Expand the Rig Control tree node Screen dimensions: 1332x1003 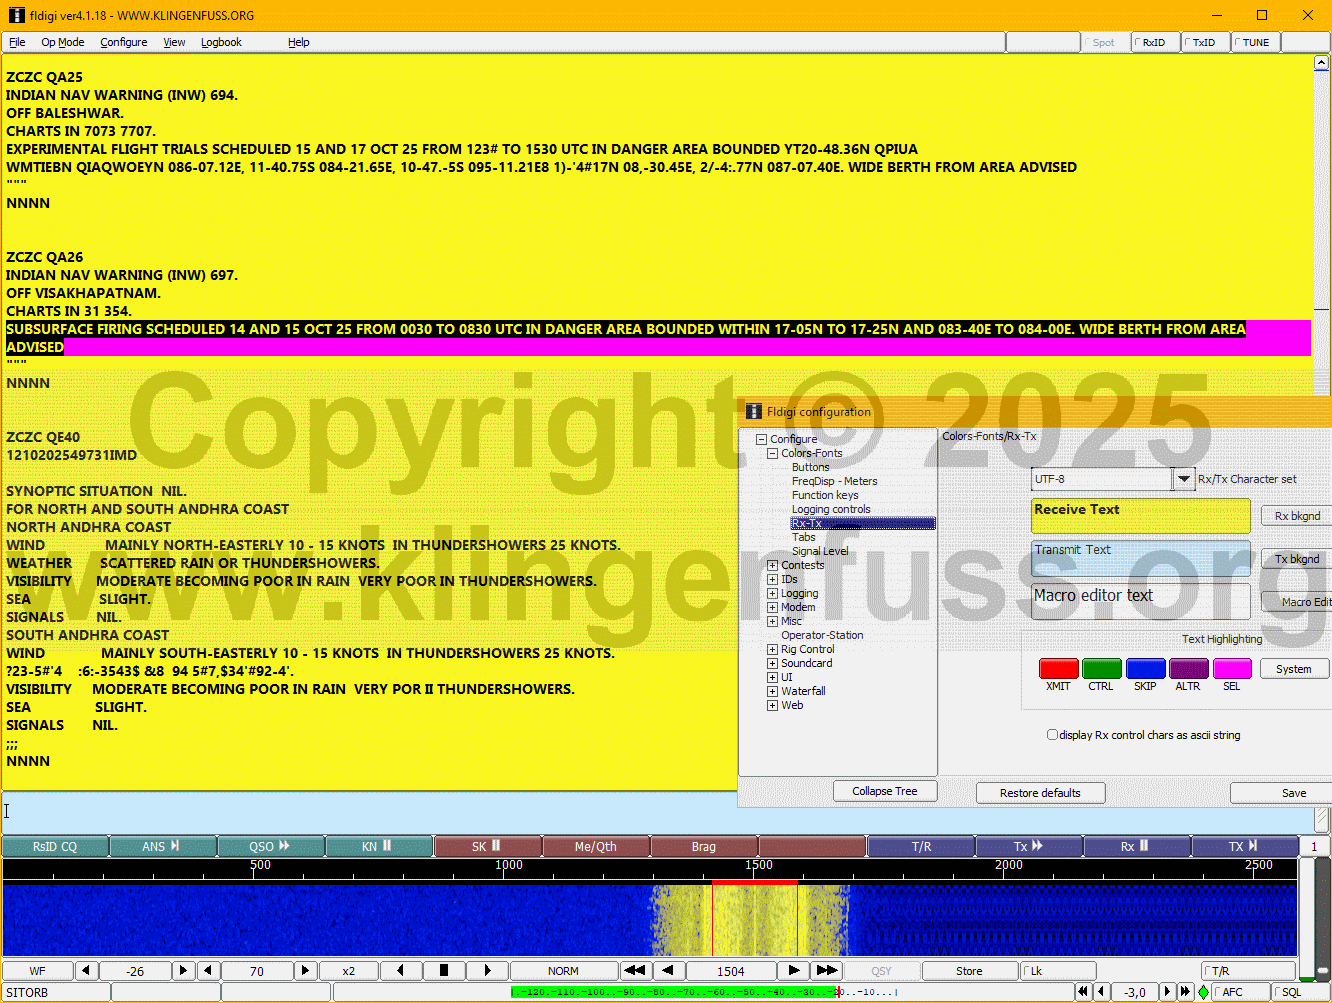pos(772,649)
